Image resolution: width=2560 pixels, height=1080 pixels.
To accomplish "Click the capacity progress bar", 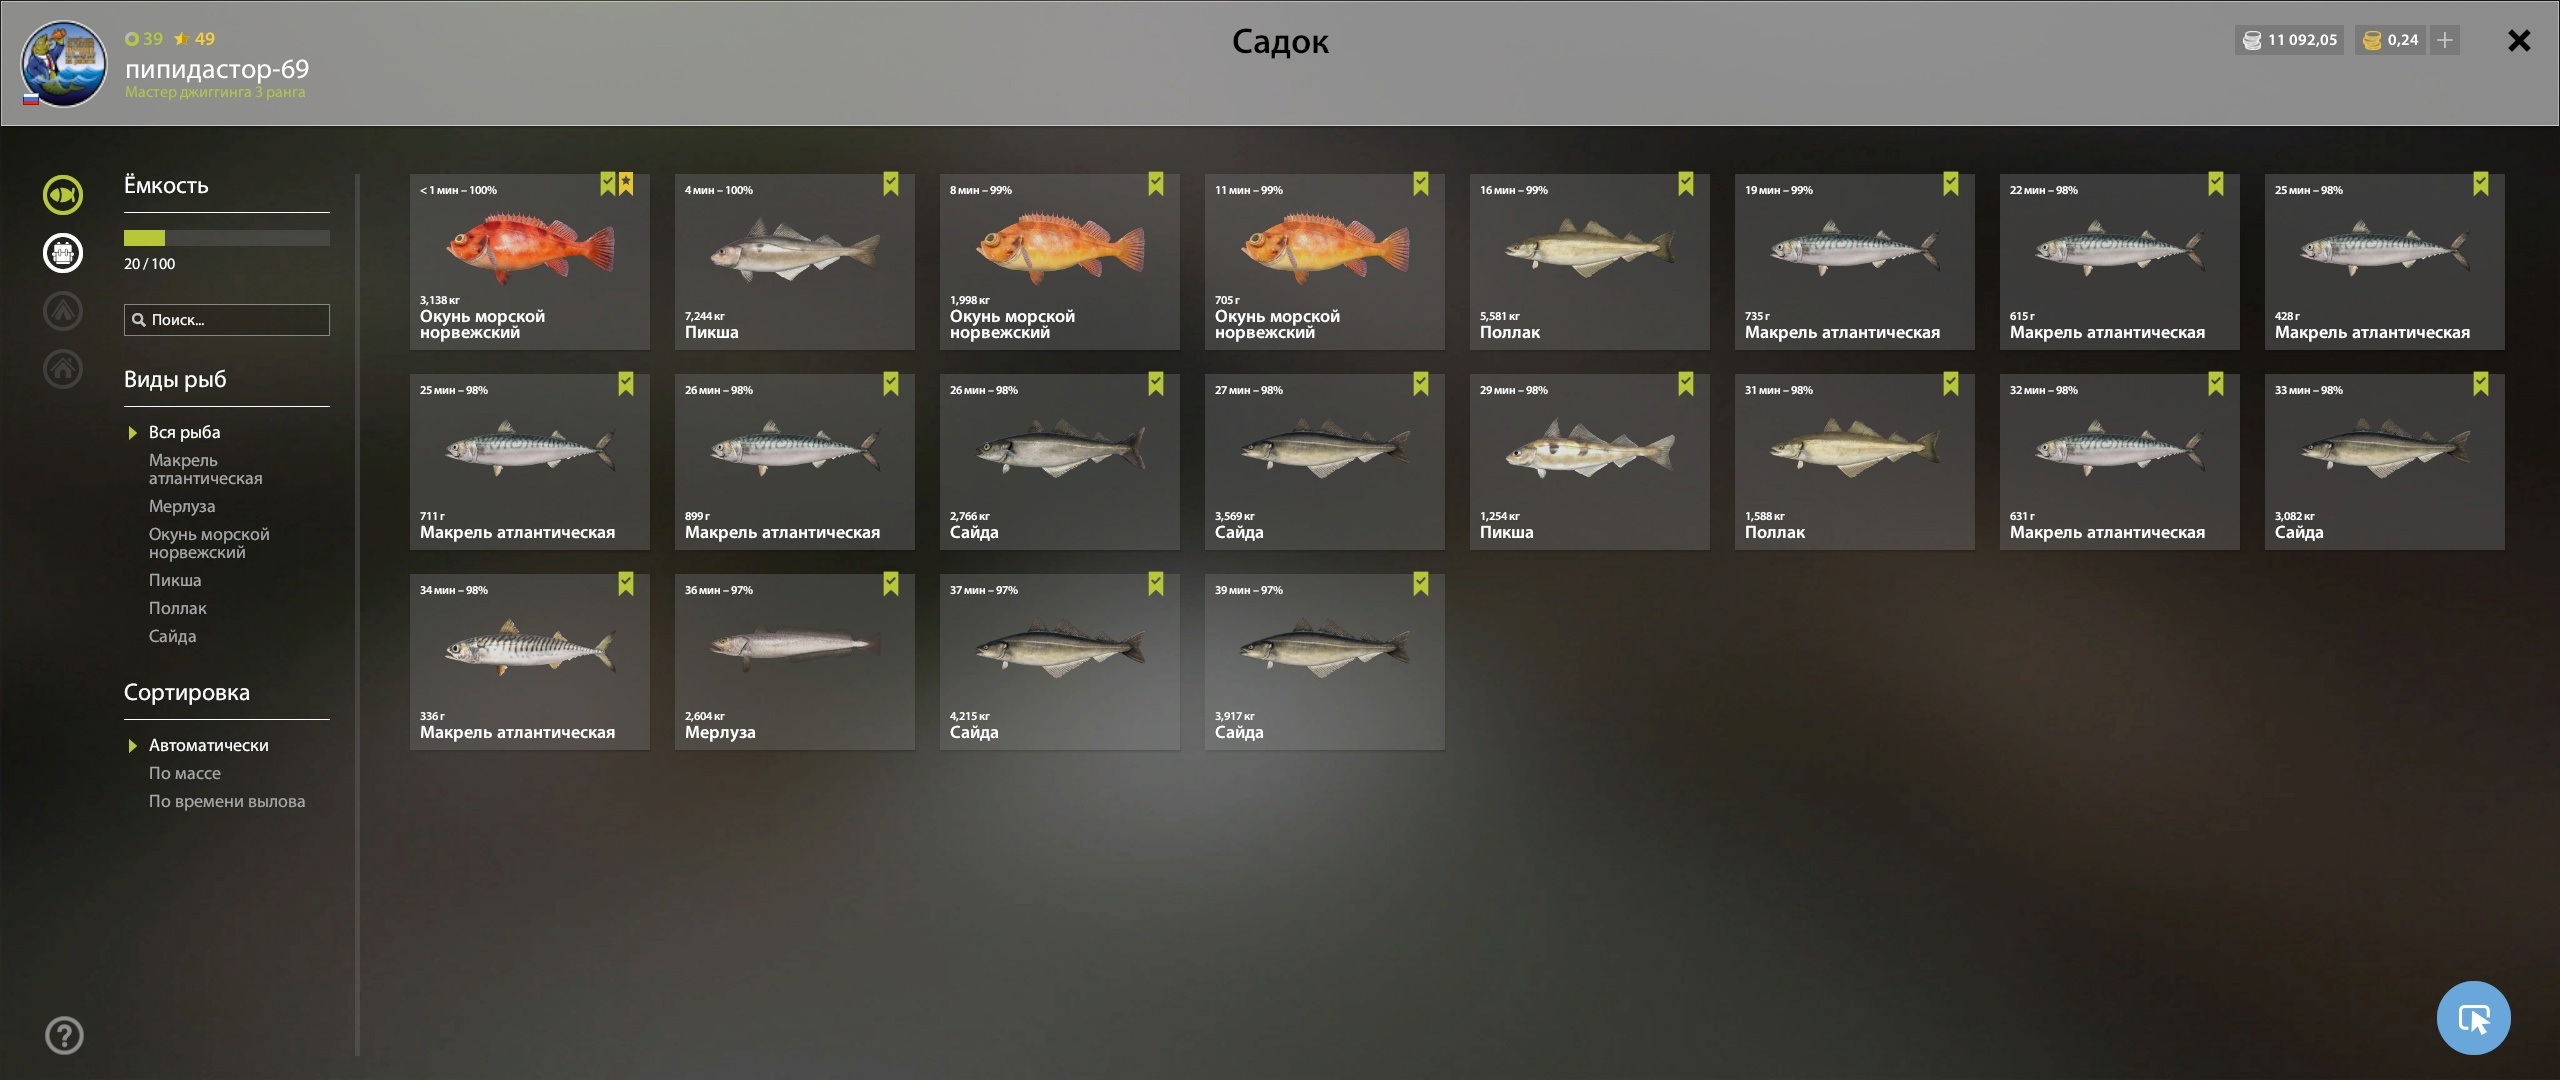I will 227,238.
